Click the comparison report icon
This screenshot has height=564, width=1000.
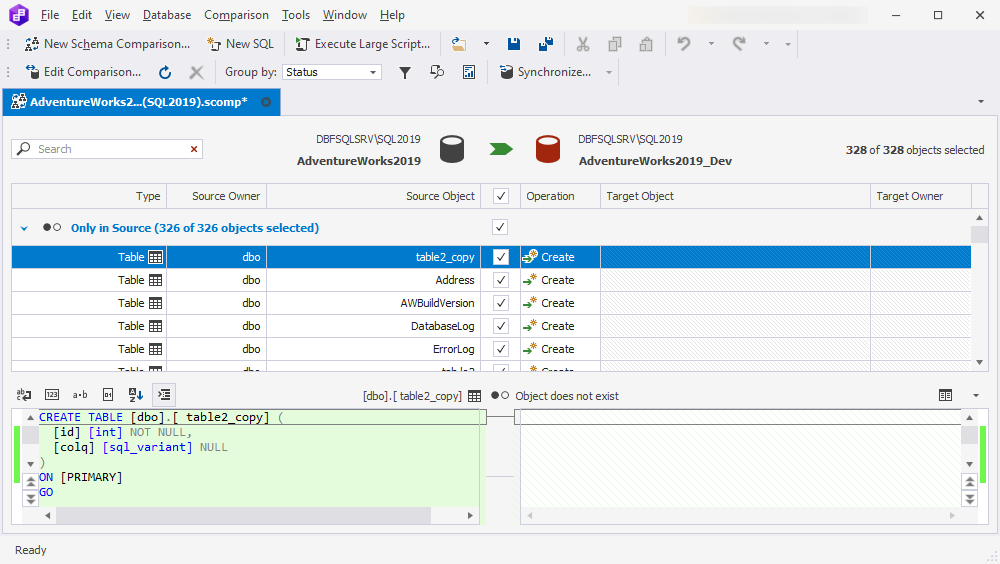click(x=469, y=72)
